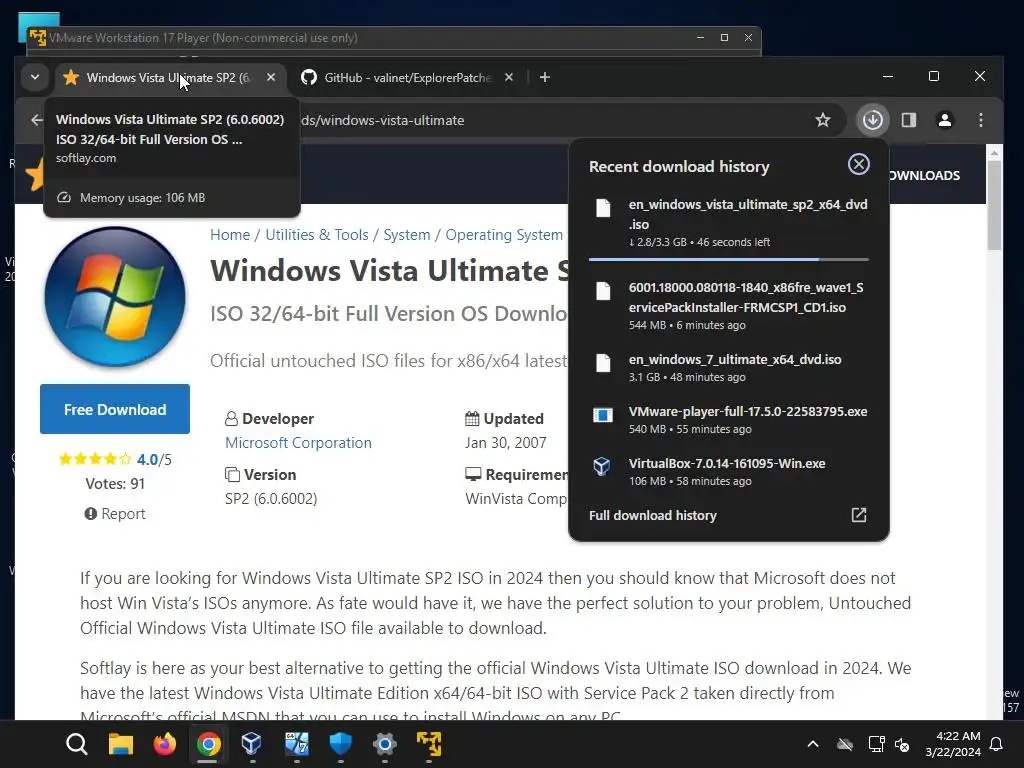Open VirtualBox from the taskbar
The height and width of the screenshot is (768, 1024).
tap(252, 744)
